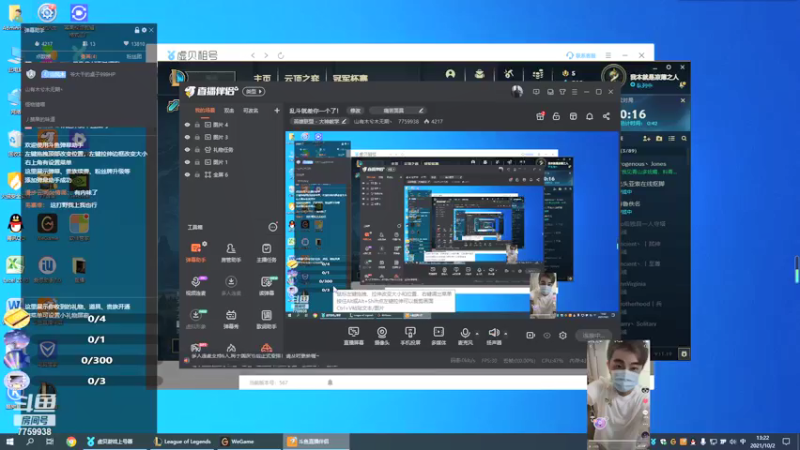Click the record video icon in bottom bar
This screenshot has height=450, width=800.
[x=531, y=335]
